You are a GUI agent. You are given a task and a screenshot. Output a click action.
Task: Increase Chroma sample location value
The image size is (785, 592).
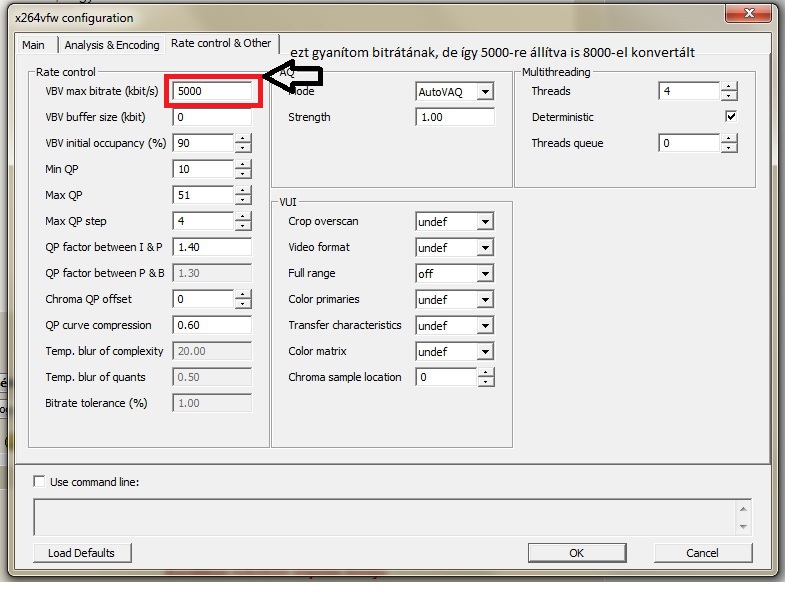click(486, 373)
